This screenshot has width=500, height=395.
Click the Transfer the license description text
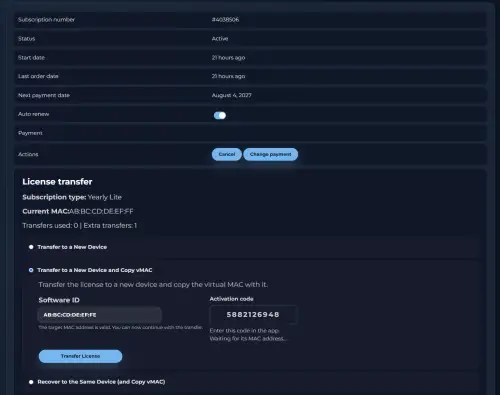point(153,285)
